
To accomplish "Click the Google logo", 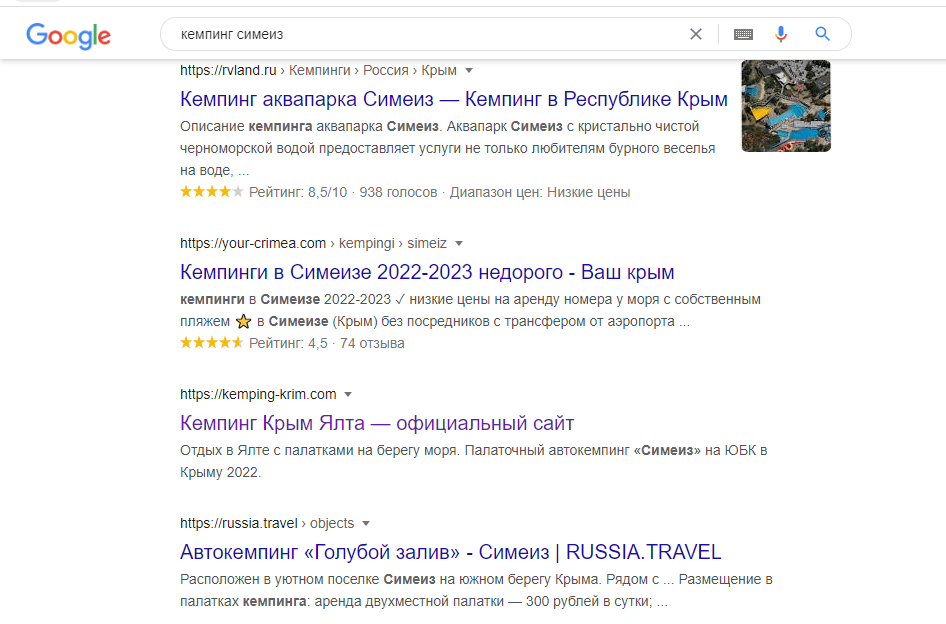I will tap(68, 36).
